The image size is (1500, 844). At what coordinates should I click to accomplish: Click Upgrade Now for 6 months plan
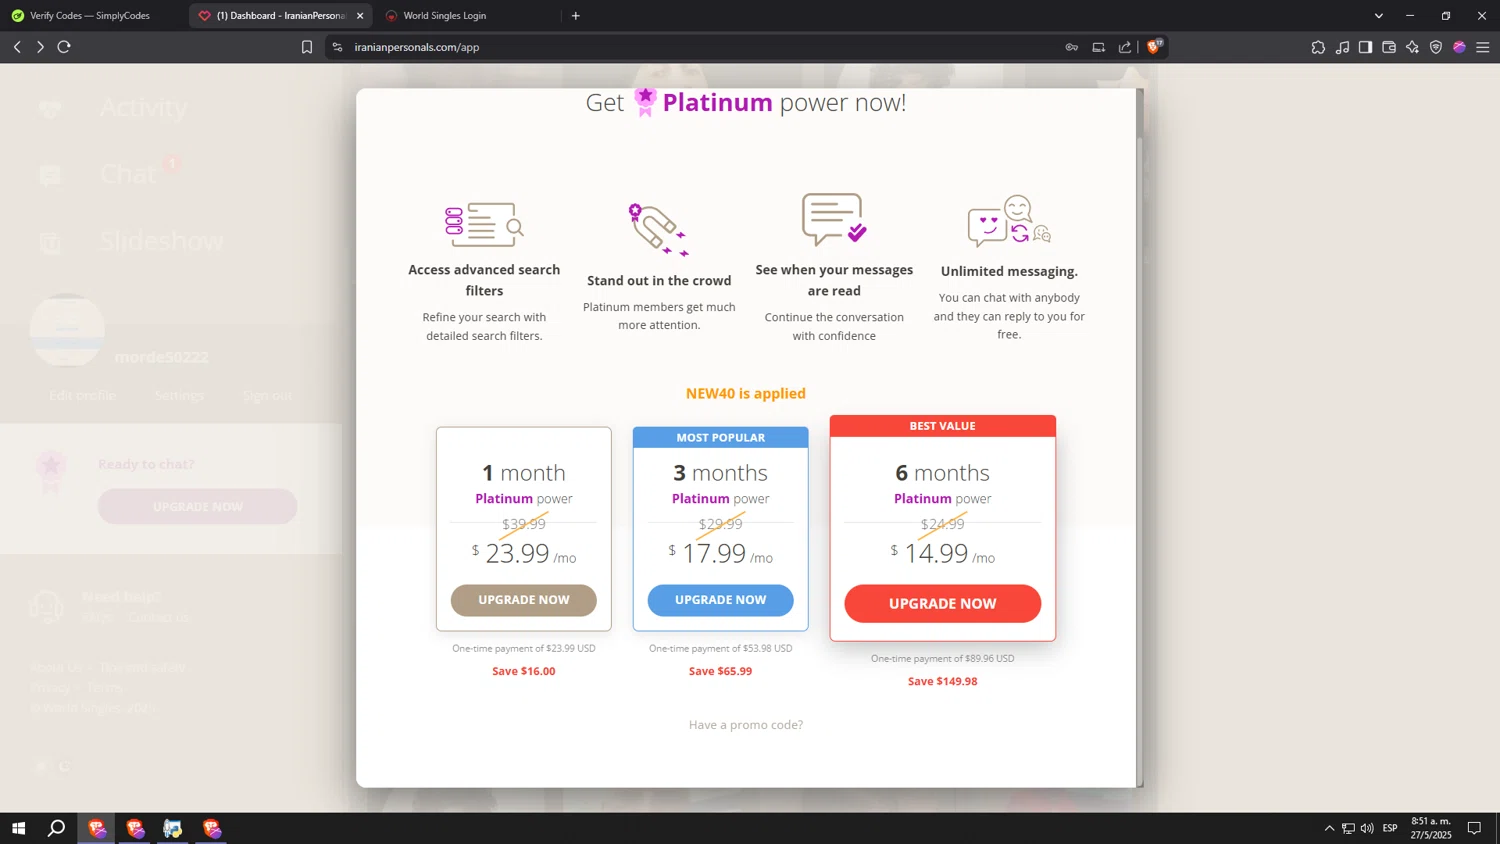coord(942,604)
